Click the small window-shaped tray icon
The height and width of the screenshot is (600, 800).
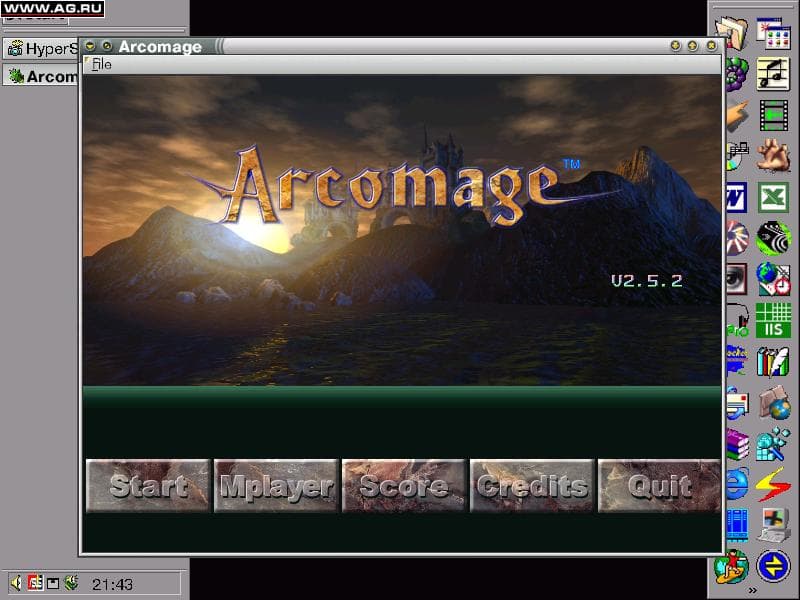(x=53, y=583)
